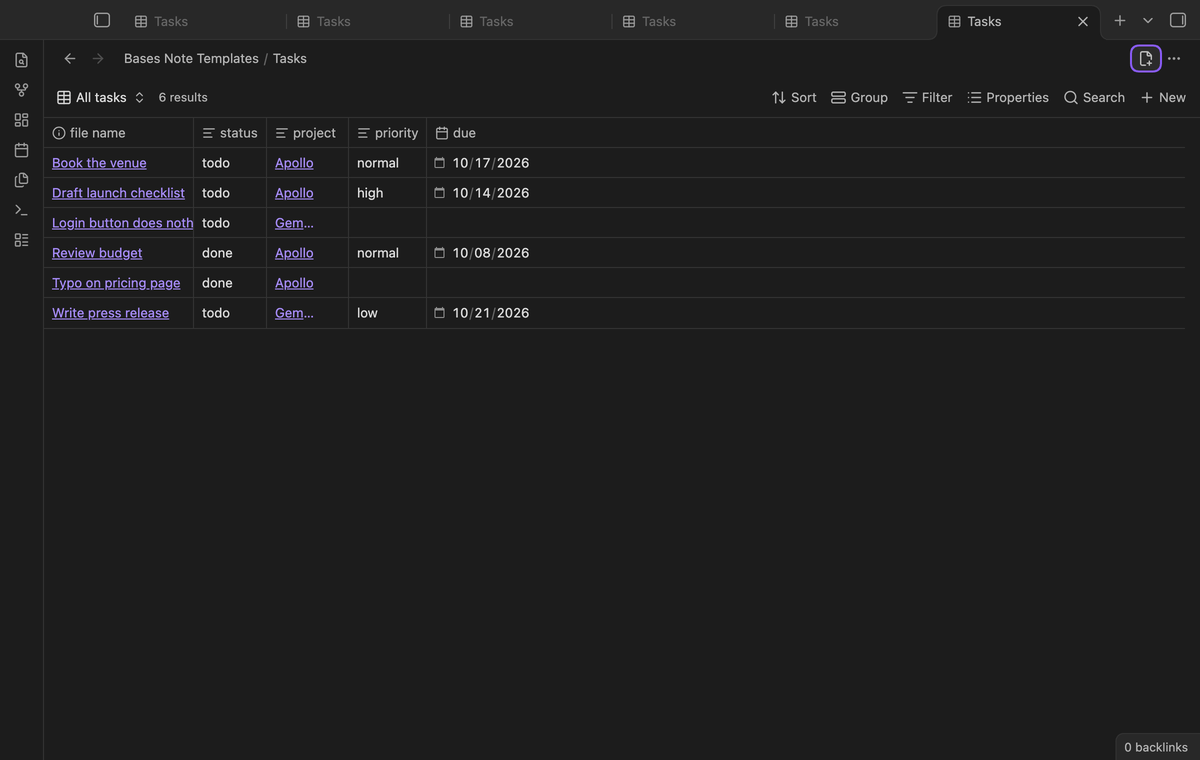The image size is (1200, 760).
Task: Open command palette terminal icon
Action: 21,210
